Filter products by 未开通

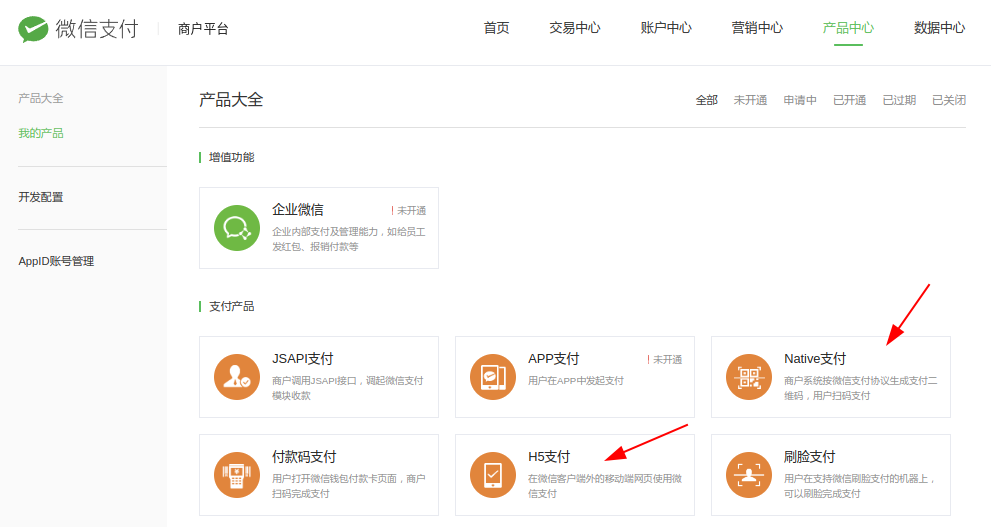tap(750, 100)
